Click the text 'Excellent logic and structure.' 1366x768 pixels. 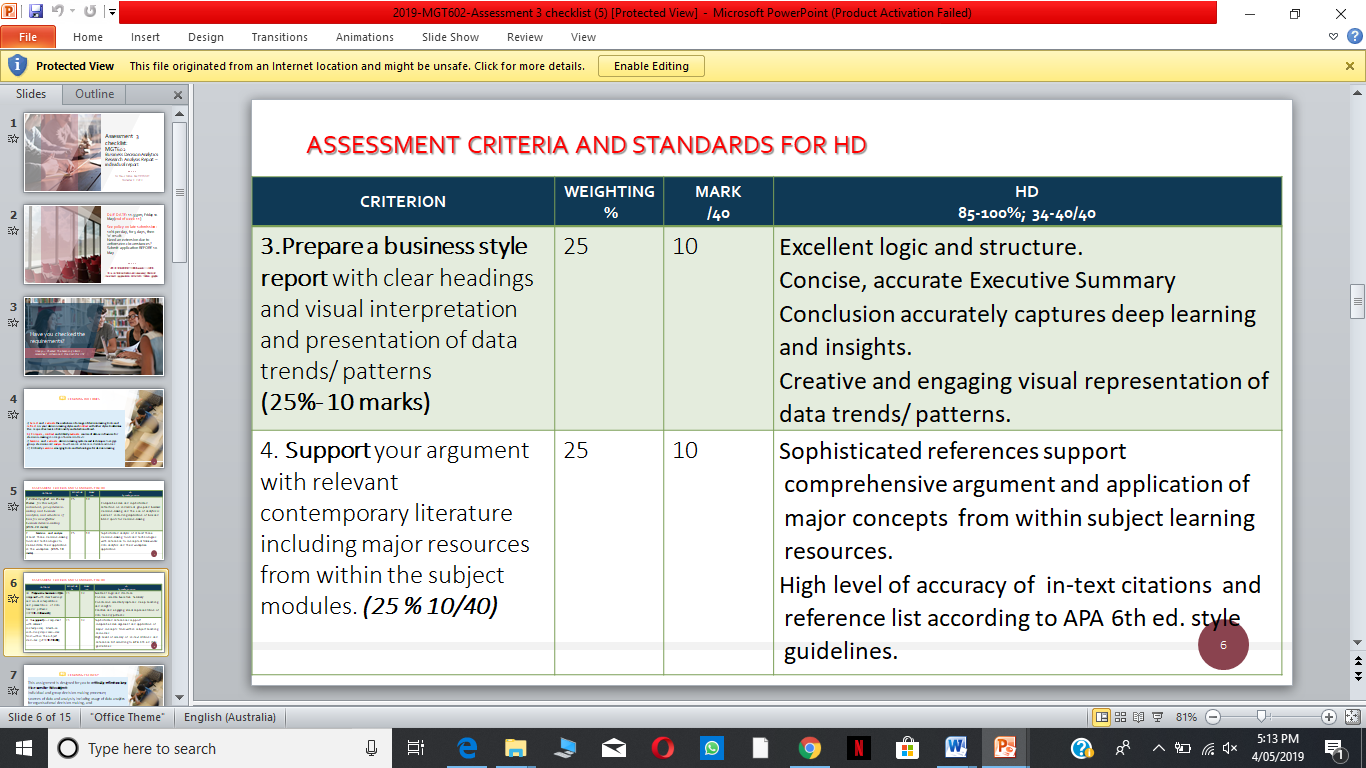point(931,247)
